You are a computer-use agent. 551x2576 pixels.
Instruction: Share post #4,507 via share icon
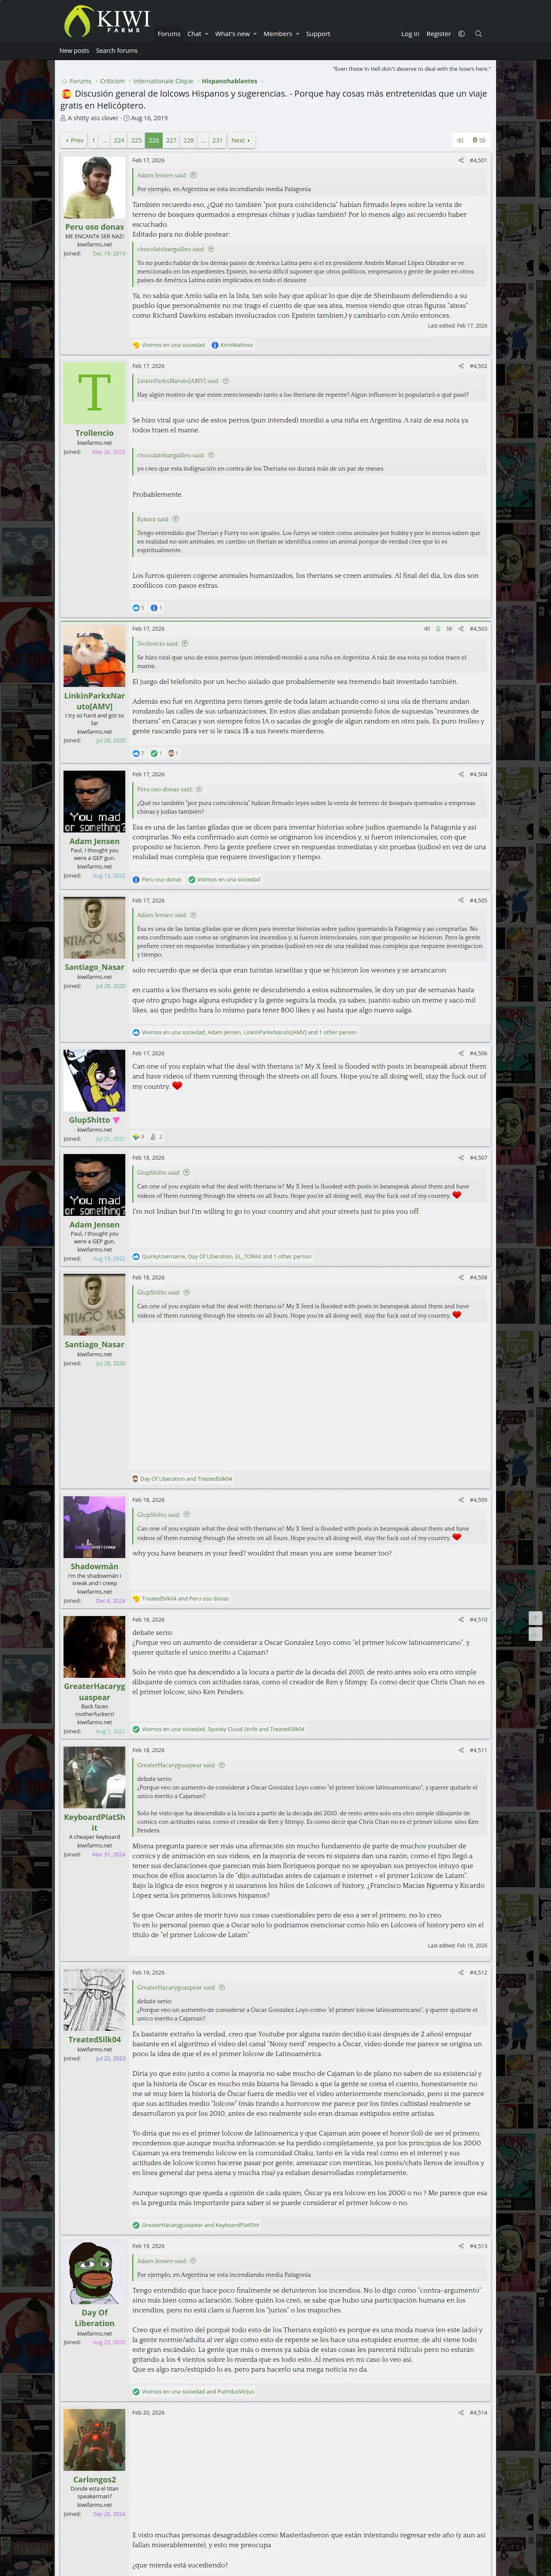(x=461, y=1157)
